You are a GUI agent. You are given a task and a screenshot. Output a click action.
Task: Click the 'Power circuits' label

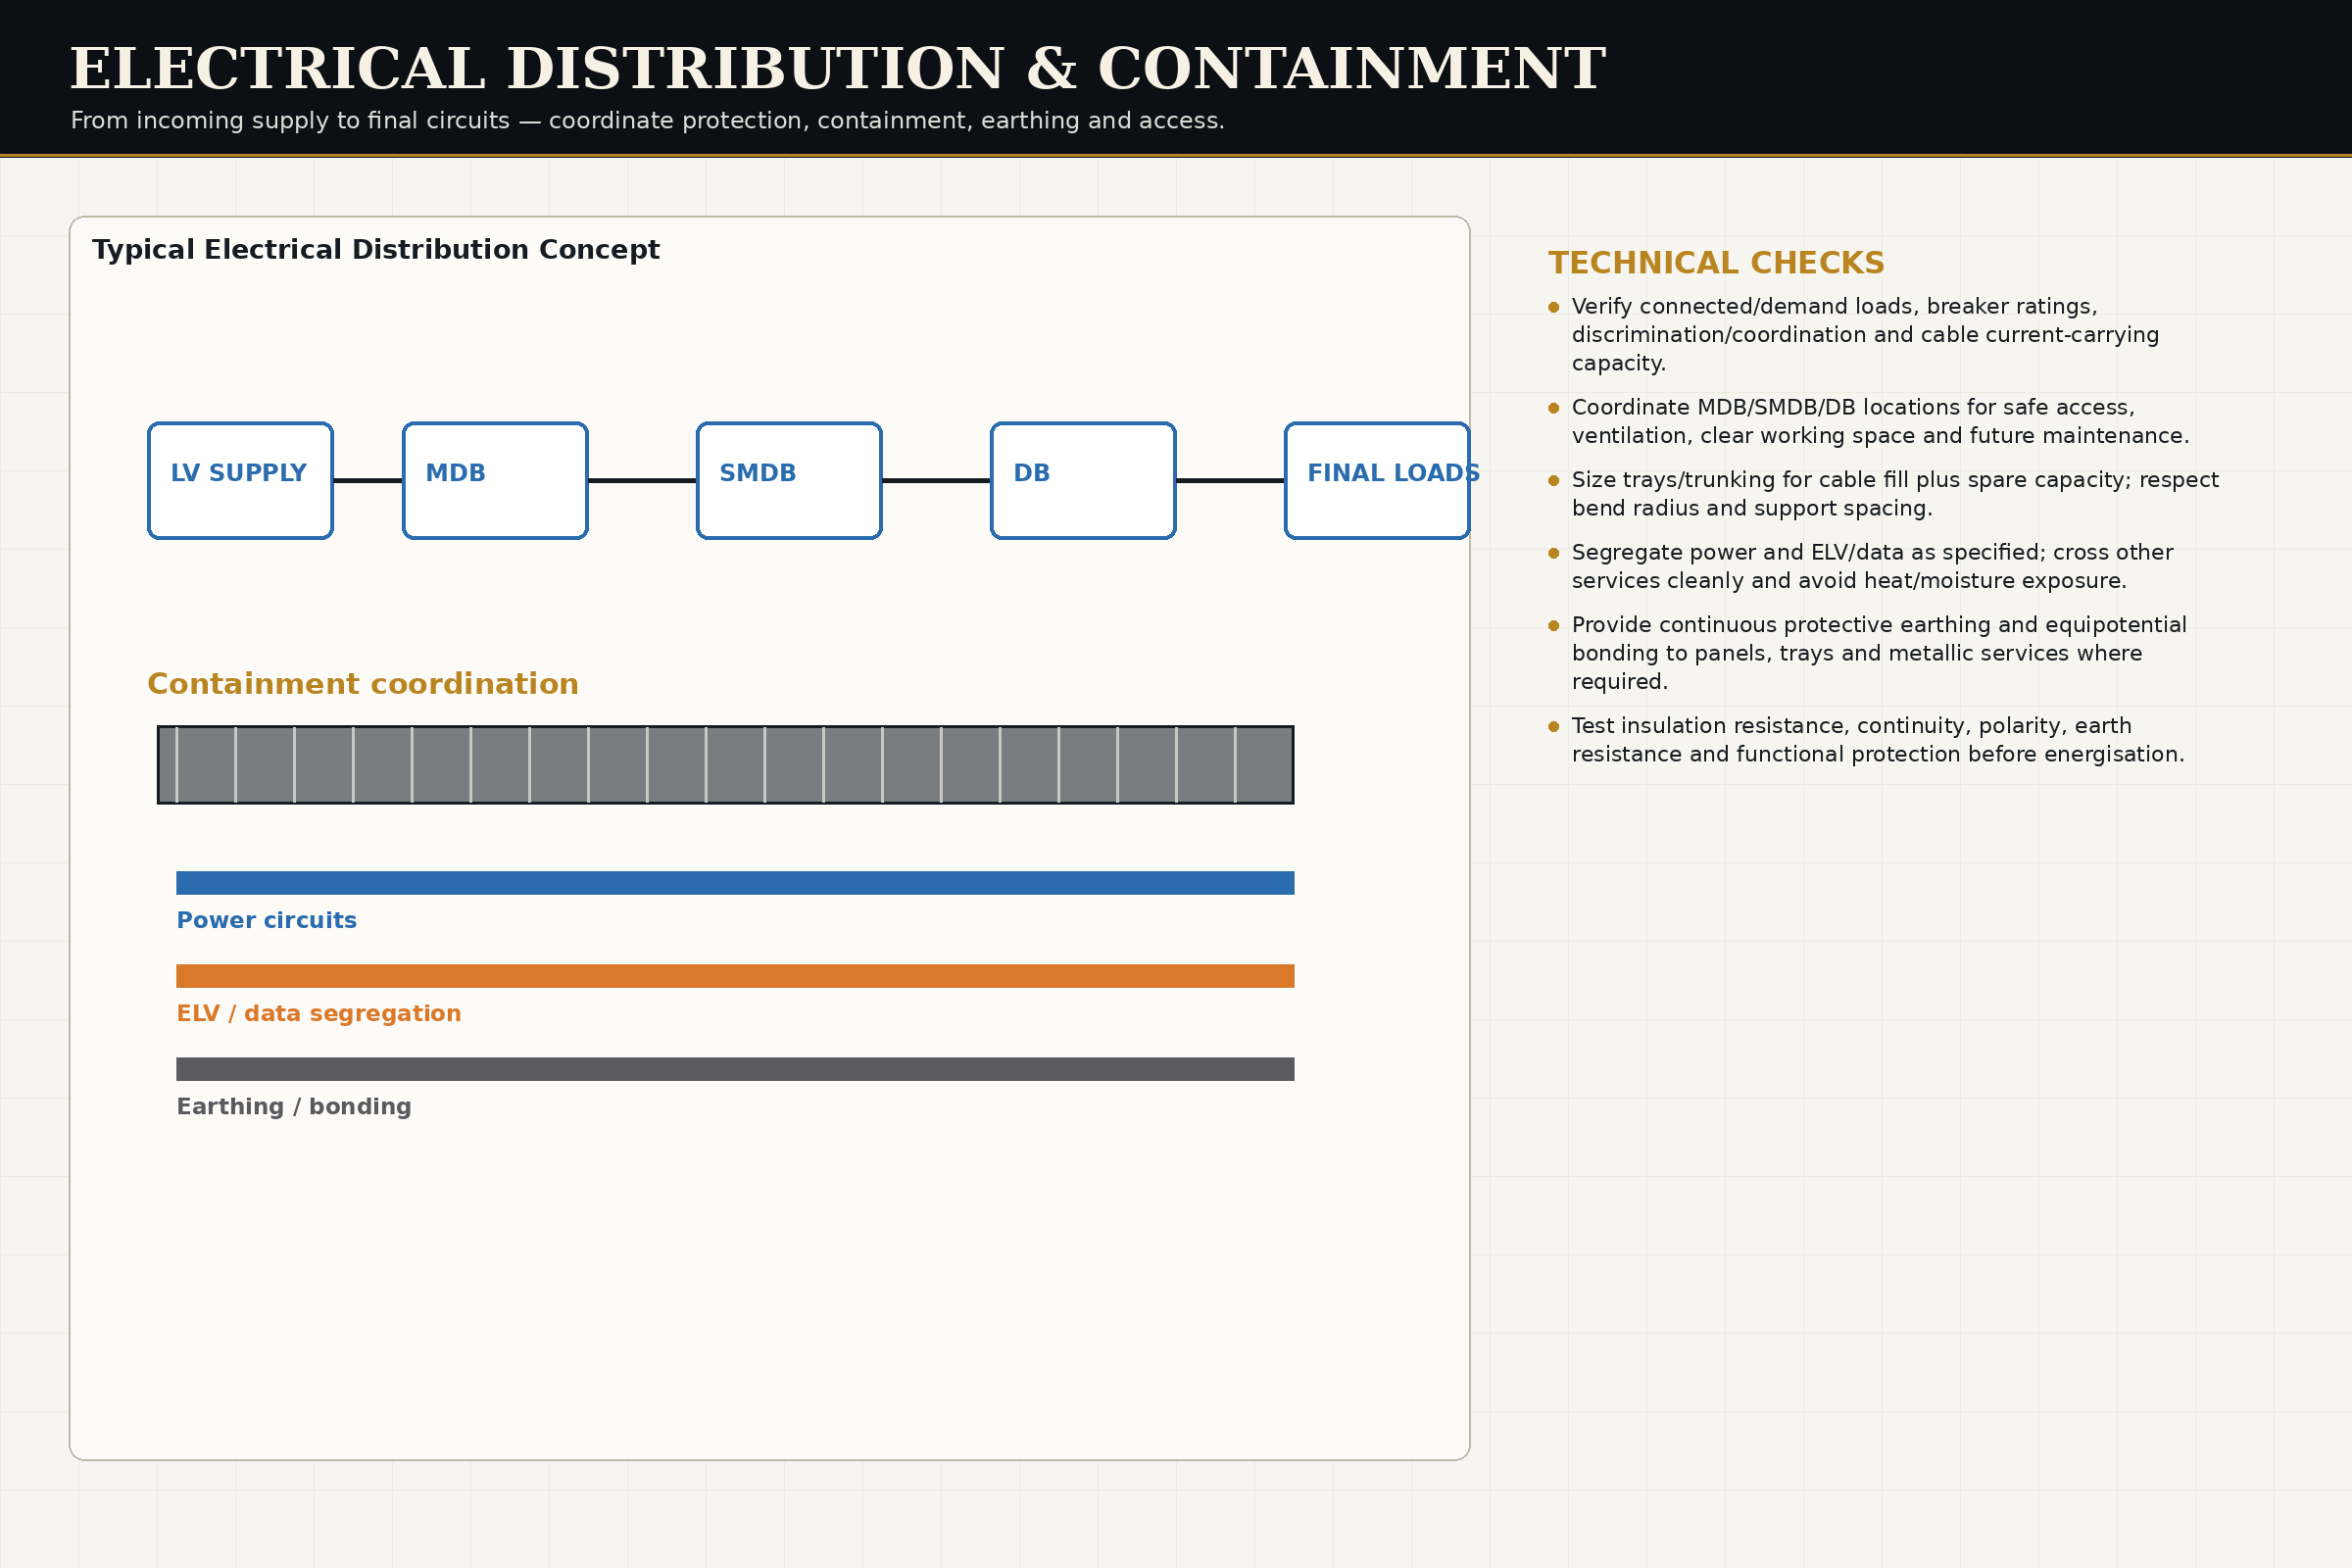click(x=266, y=921)
